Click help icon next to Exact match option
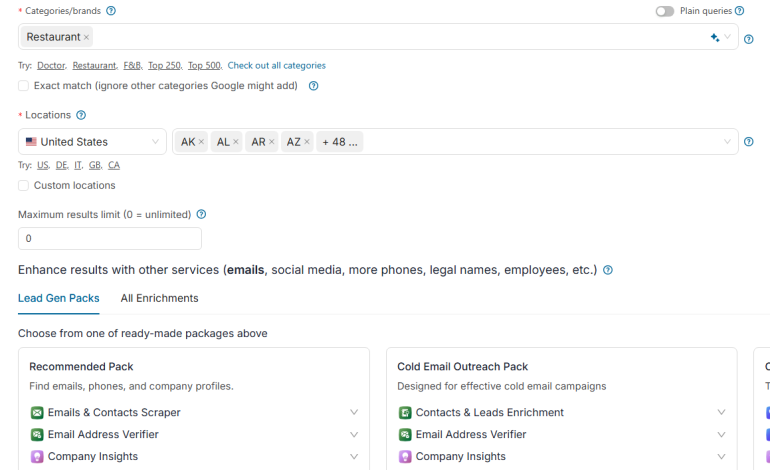The width and height of the screenshot is (770, 470). [x=313, y=86]
